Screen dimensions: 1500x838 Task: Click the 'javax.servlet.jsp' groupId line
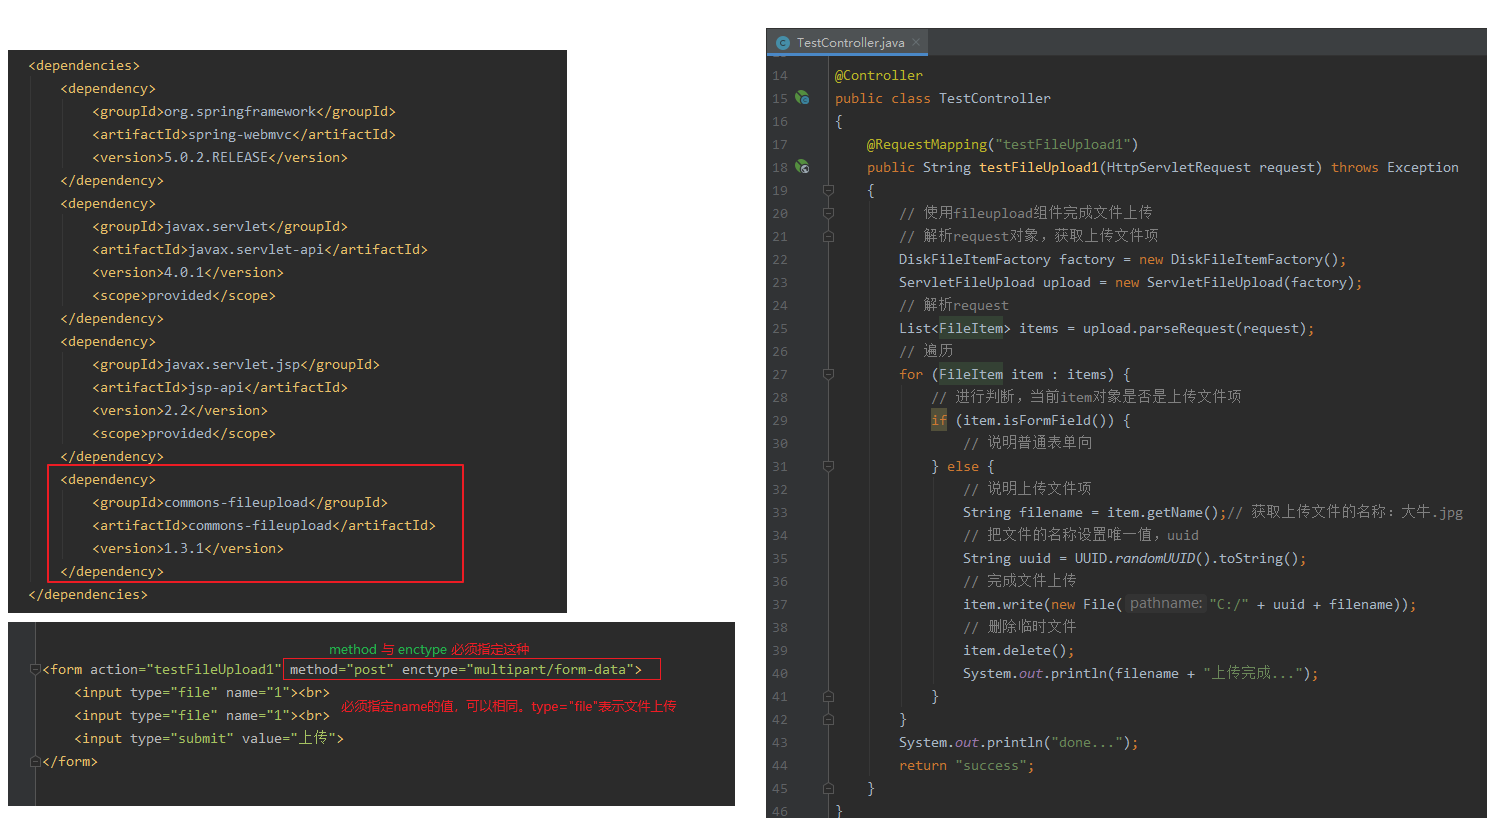(236, 364)
